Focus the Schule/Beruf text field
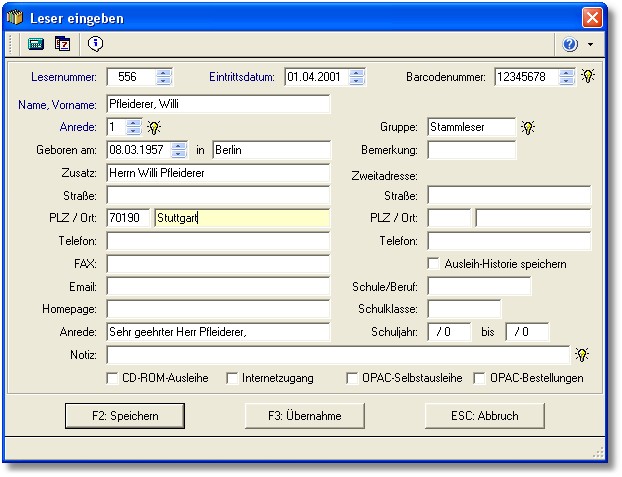The width and height of the screenshot is (622, 477). [478, 287]
